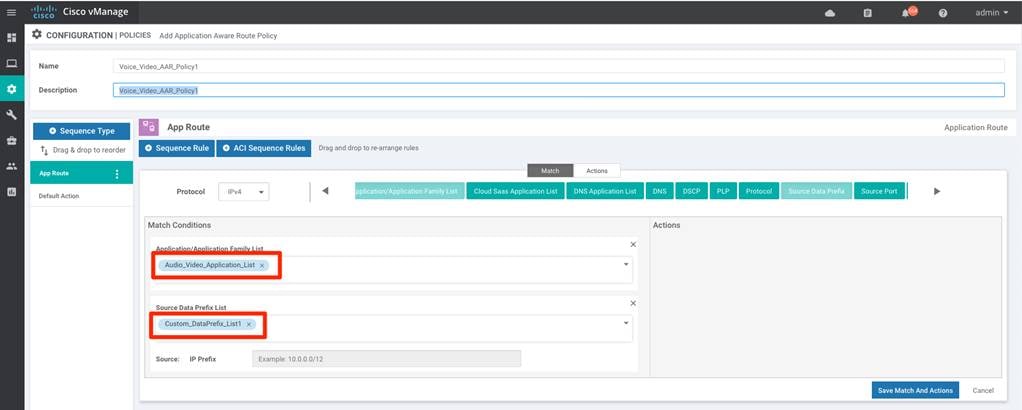Click the Cancel link
The height and width of the screenshot is (410, 1022).
click(983, 390)
